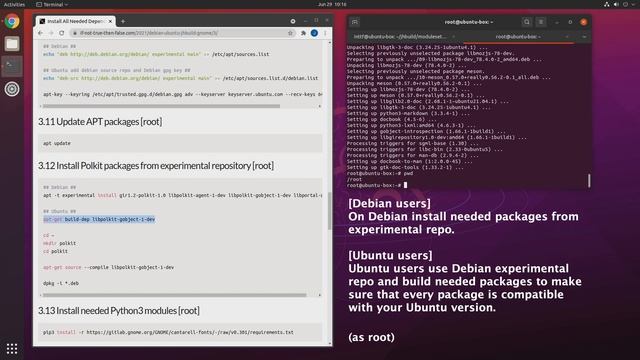
Task: Click the Chrome page vertical scrollbar
Action: tap(329, 210)
